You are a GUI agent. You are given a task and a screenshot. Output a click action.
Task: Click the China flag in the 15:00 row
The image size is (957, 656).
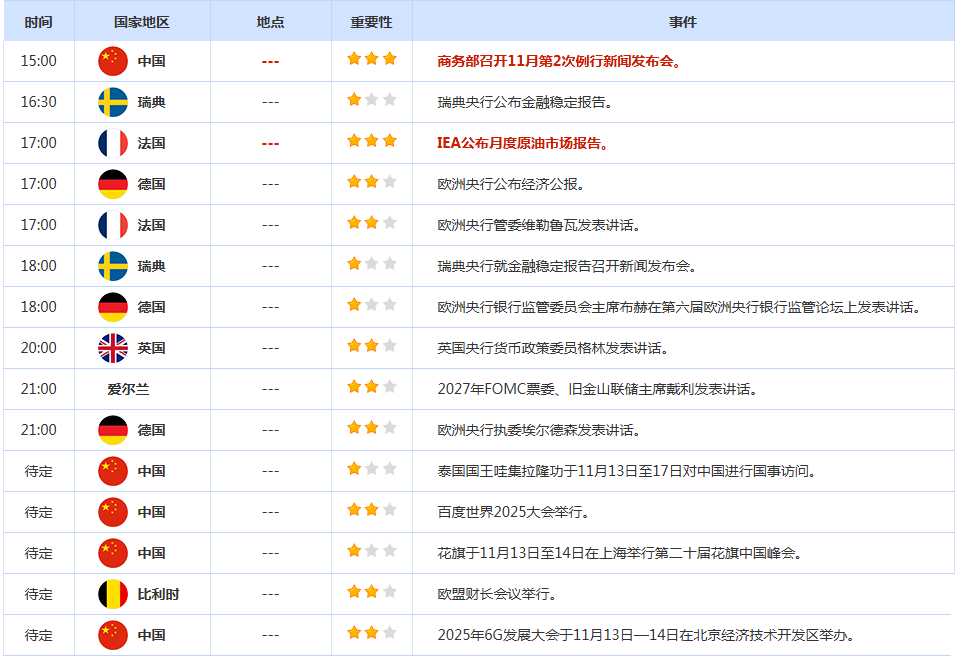coord(113,61)
